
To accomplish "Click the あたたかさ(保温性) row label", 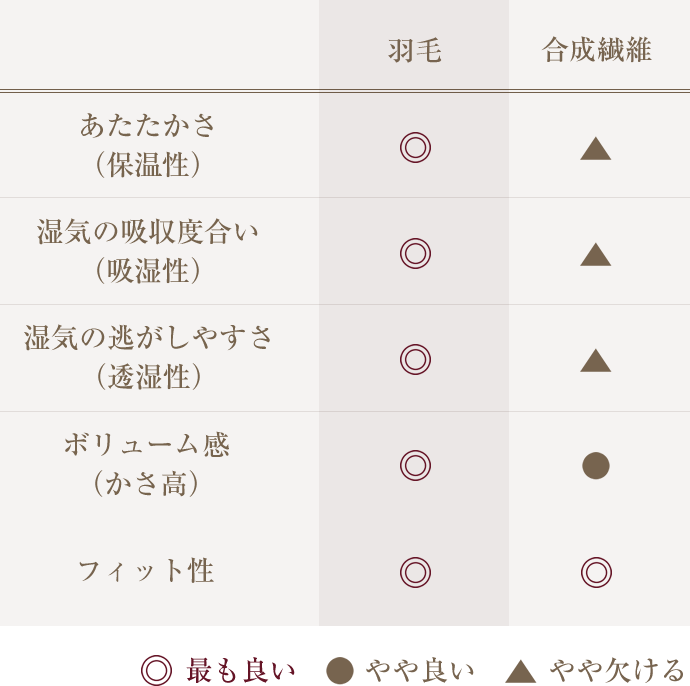I will [148, 145].
